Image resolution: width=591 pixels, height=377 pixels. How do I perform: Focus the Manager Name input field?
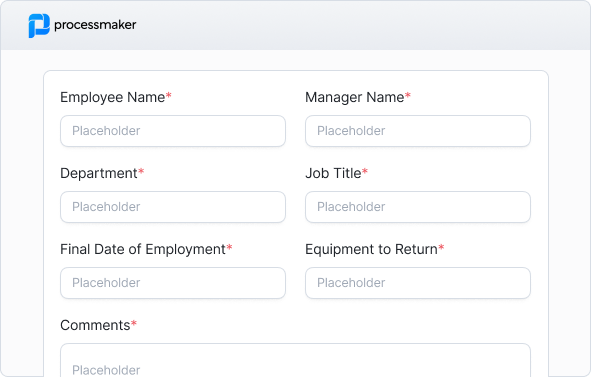point(418,131)
